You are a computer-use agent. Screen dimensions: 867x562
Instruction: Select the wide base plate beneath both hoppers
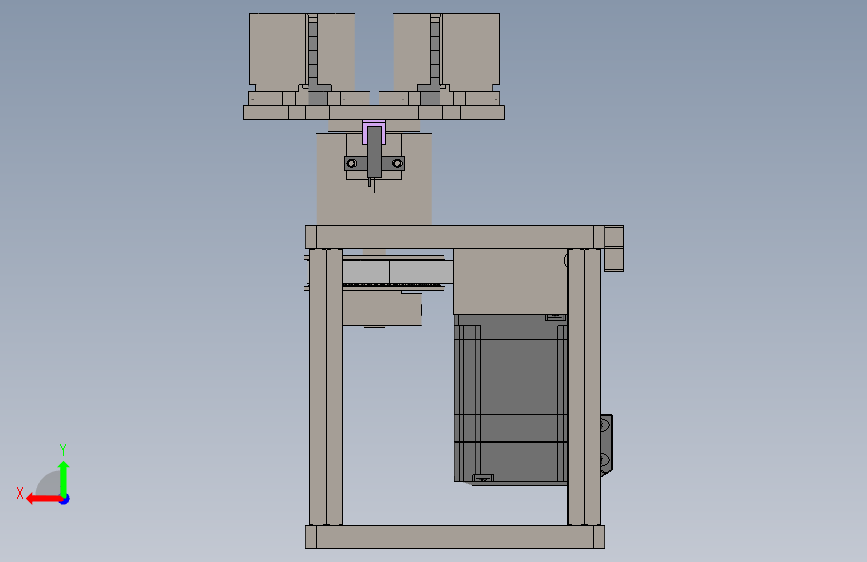click(374, 112)
